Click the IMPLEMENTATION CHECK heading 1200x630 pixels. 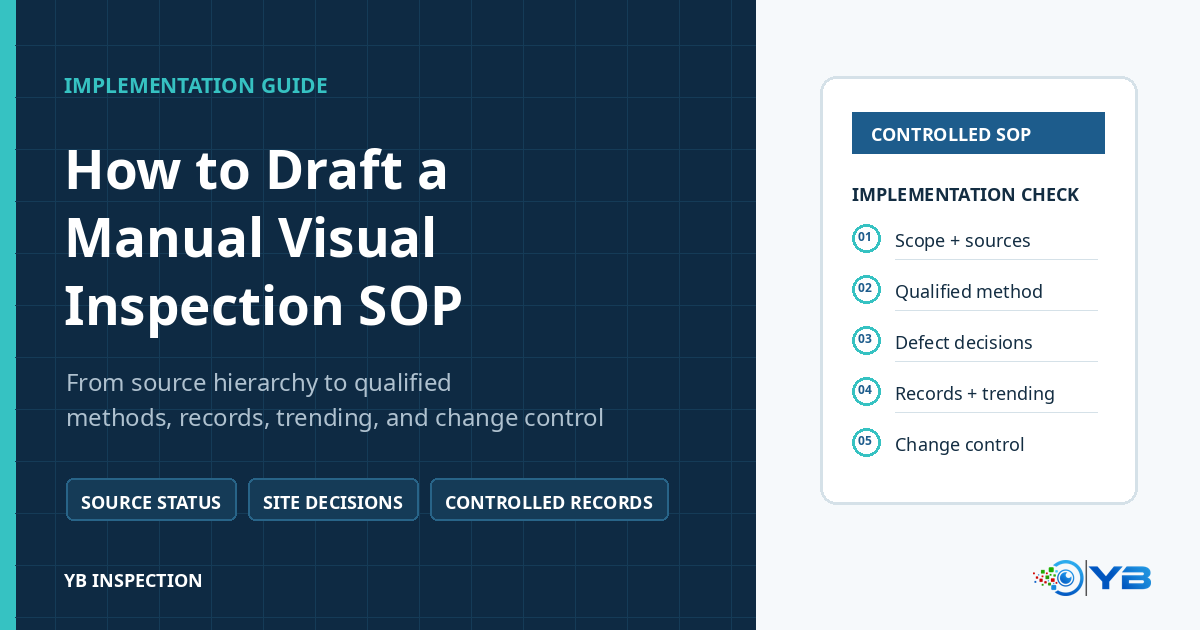(965, 195)
